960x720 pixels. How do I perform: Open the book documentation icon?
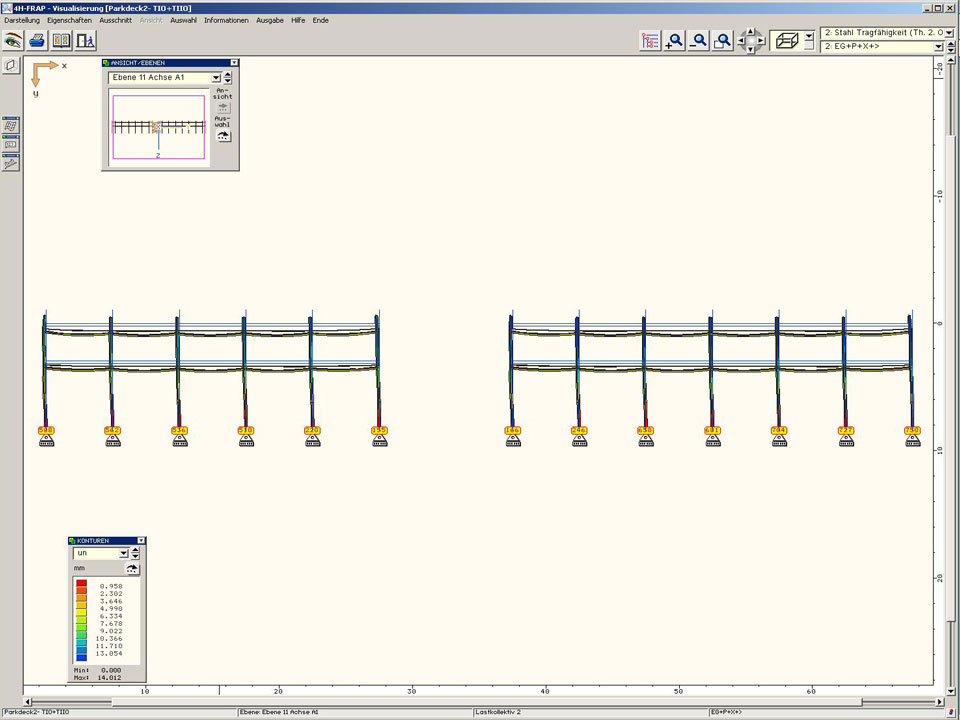pos(62,41)
